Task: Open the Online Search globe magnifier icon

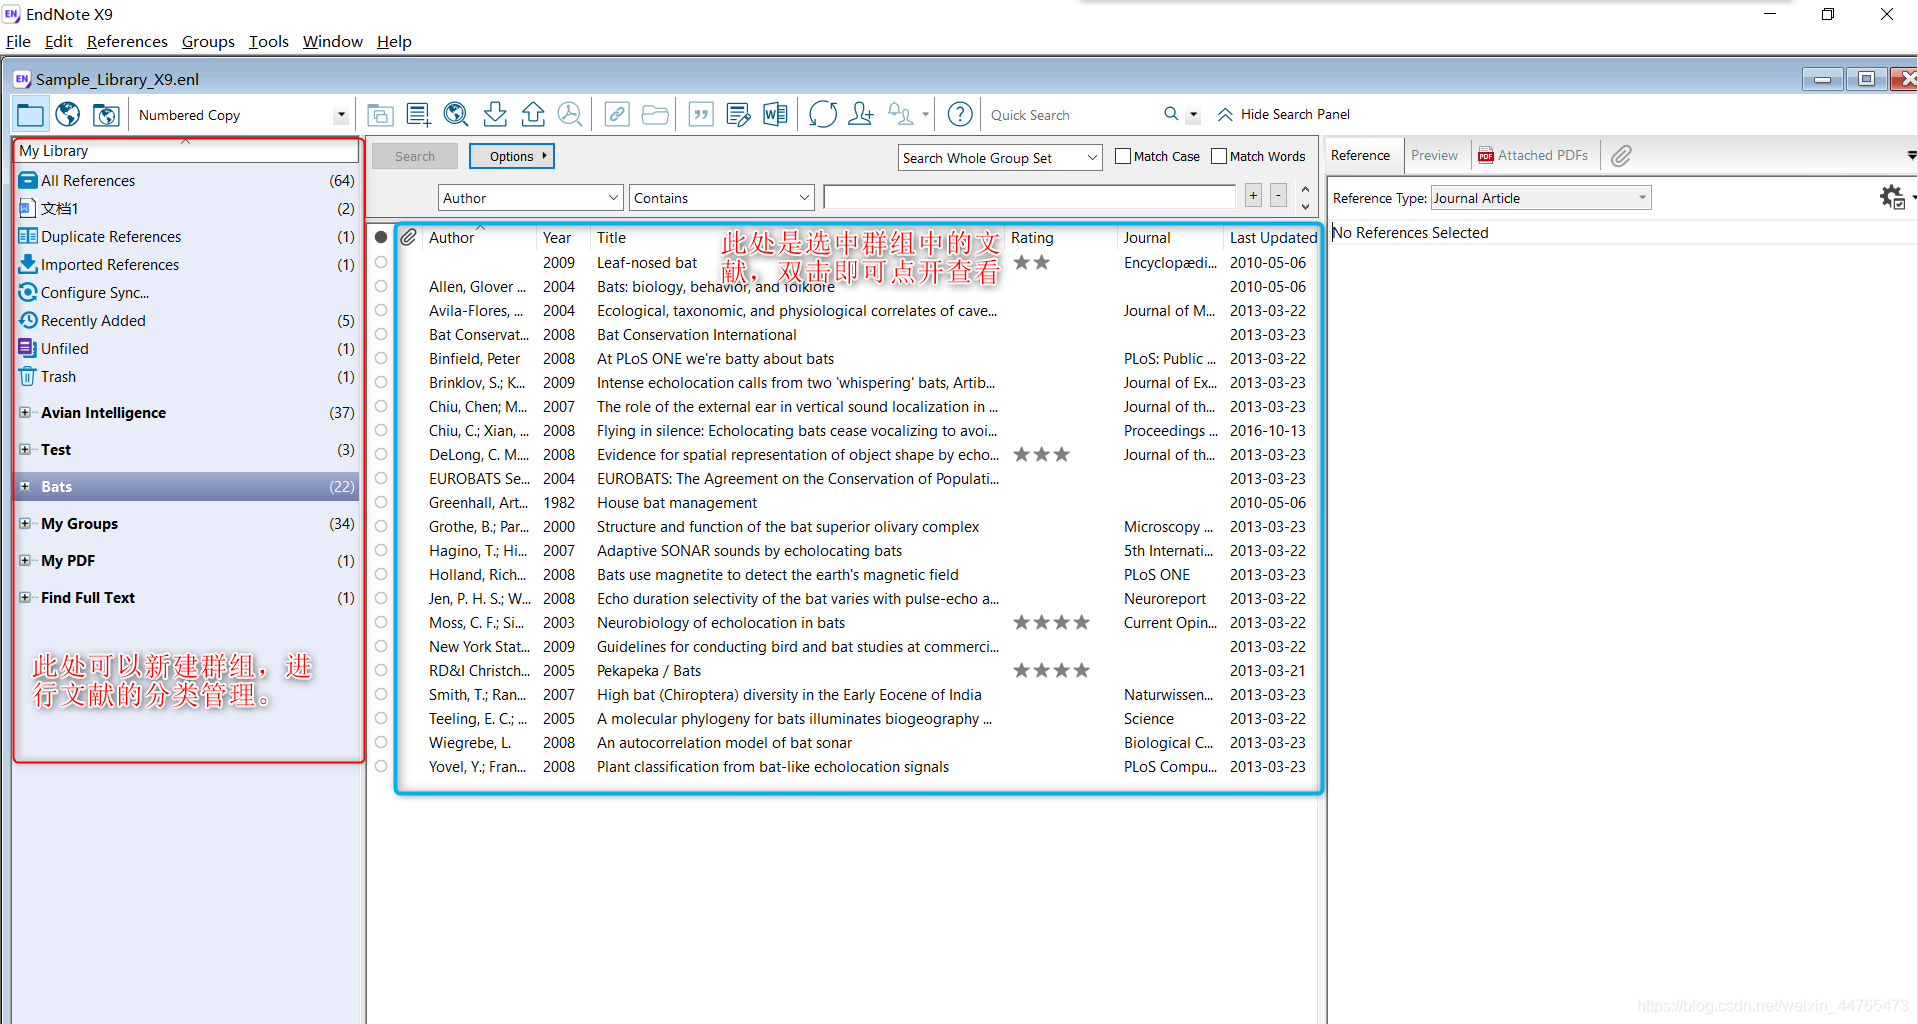Action: tap(456, 115)
